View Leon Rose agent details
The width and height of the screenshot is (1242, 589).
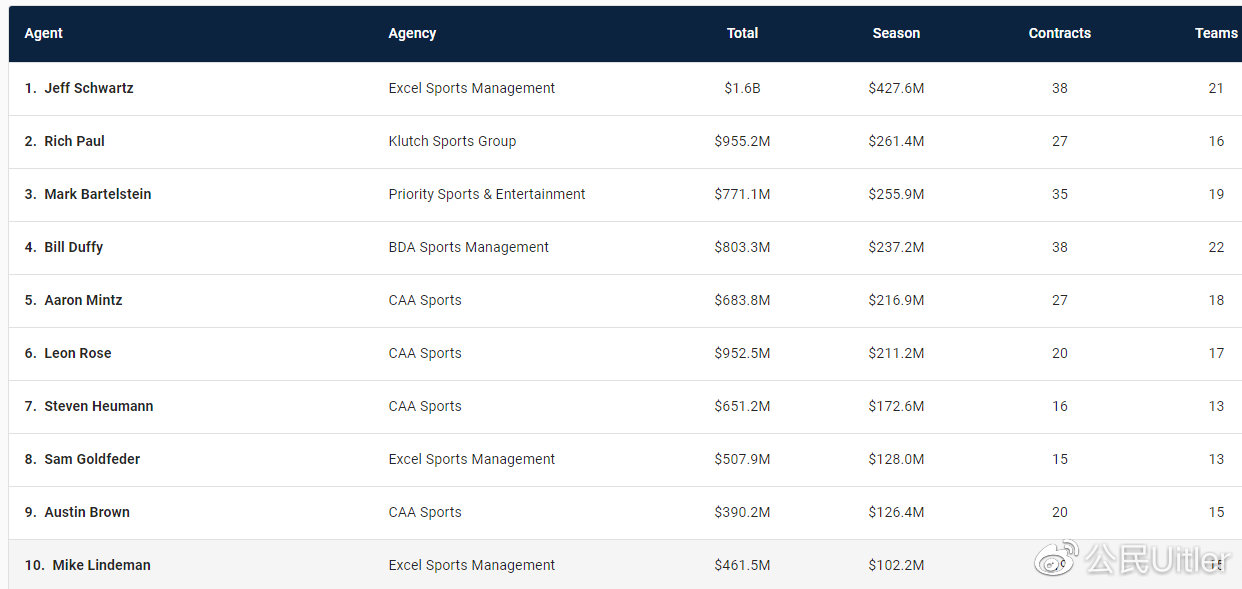(x=77, y=353)
